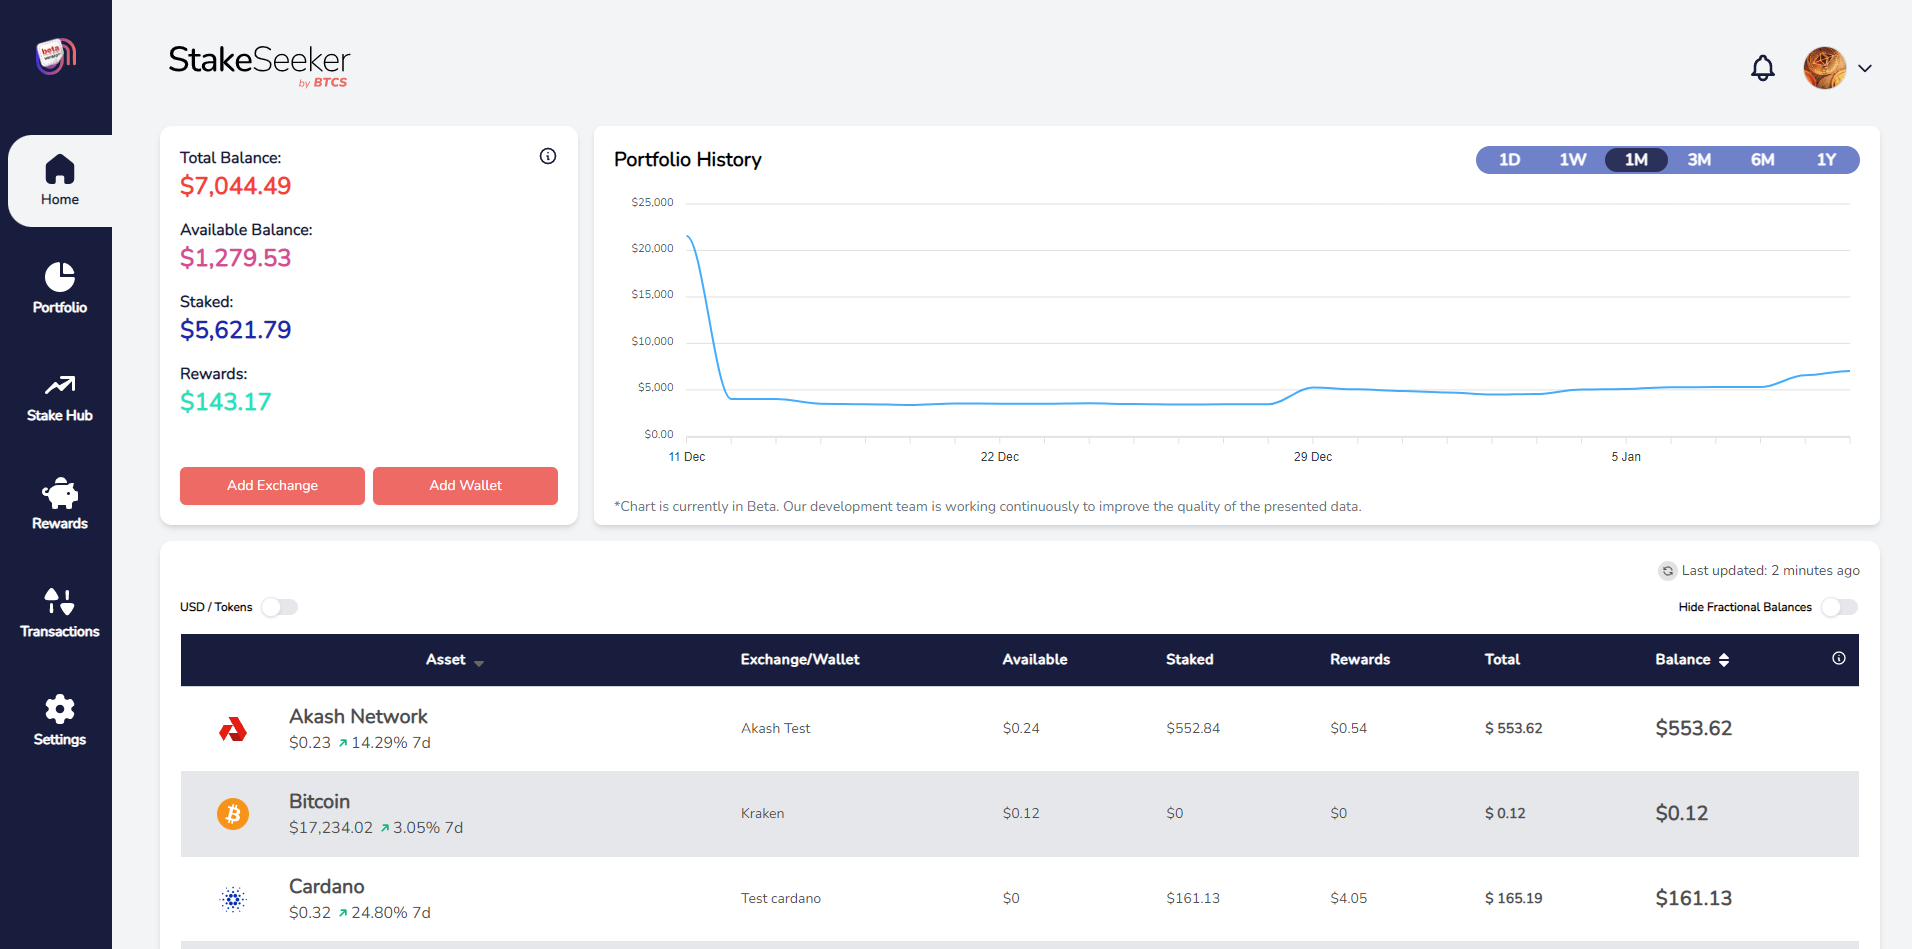
Task: Sort by Balance column arrows
Action: coord(1724,660)
